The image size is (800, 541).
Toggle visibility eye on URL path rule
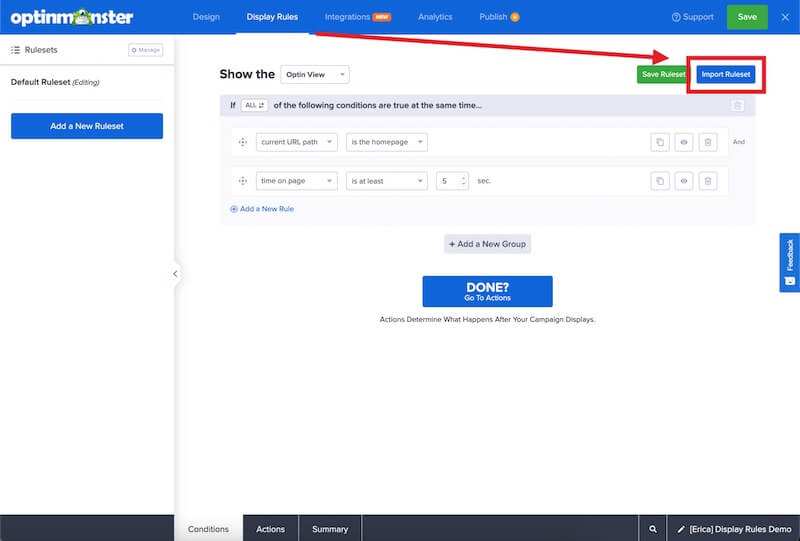(684, 142)
